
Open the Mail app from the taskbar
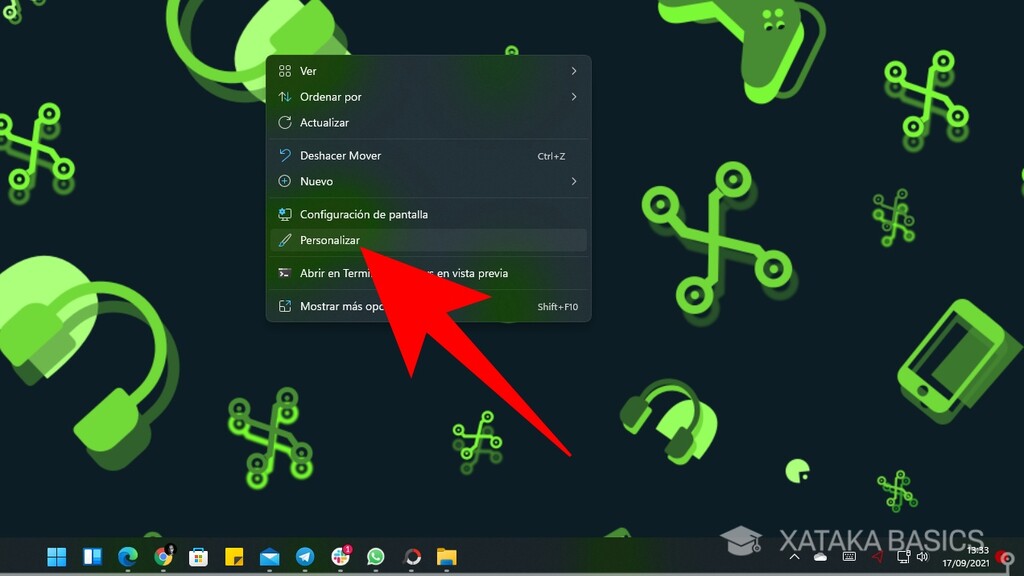pyautogui.click(x=269, y=557)
